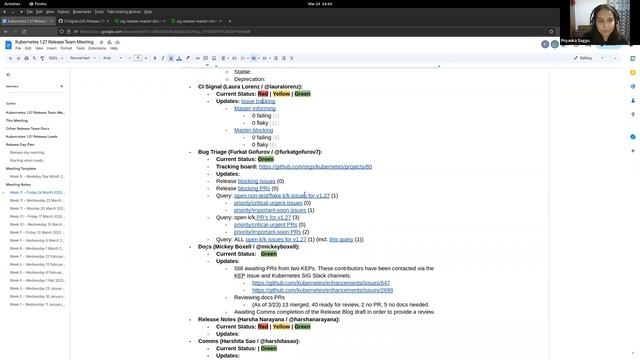Click the font size input field
The width and height of the screenshot is (640, 360).
[138, 58]
